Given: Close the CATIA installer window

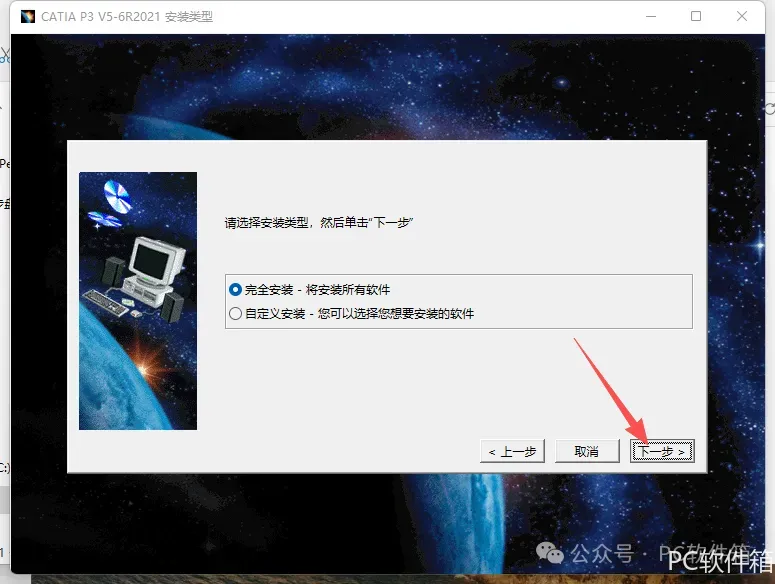Looking at the screenshot, I should click(x=741, y=16).
